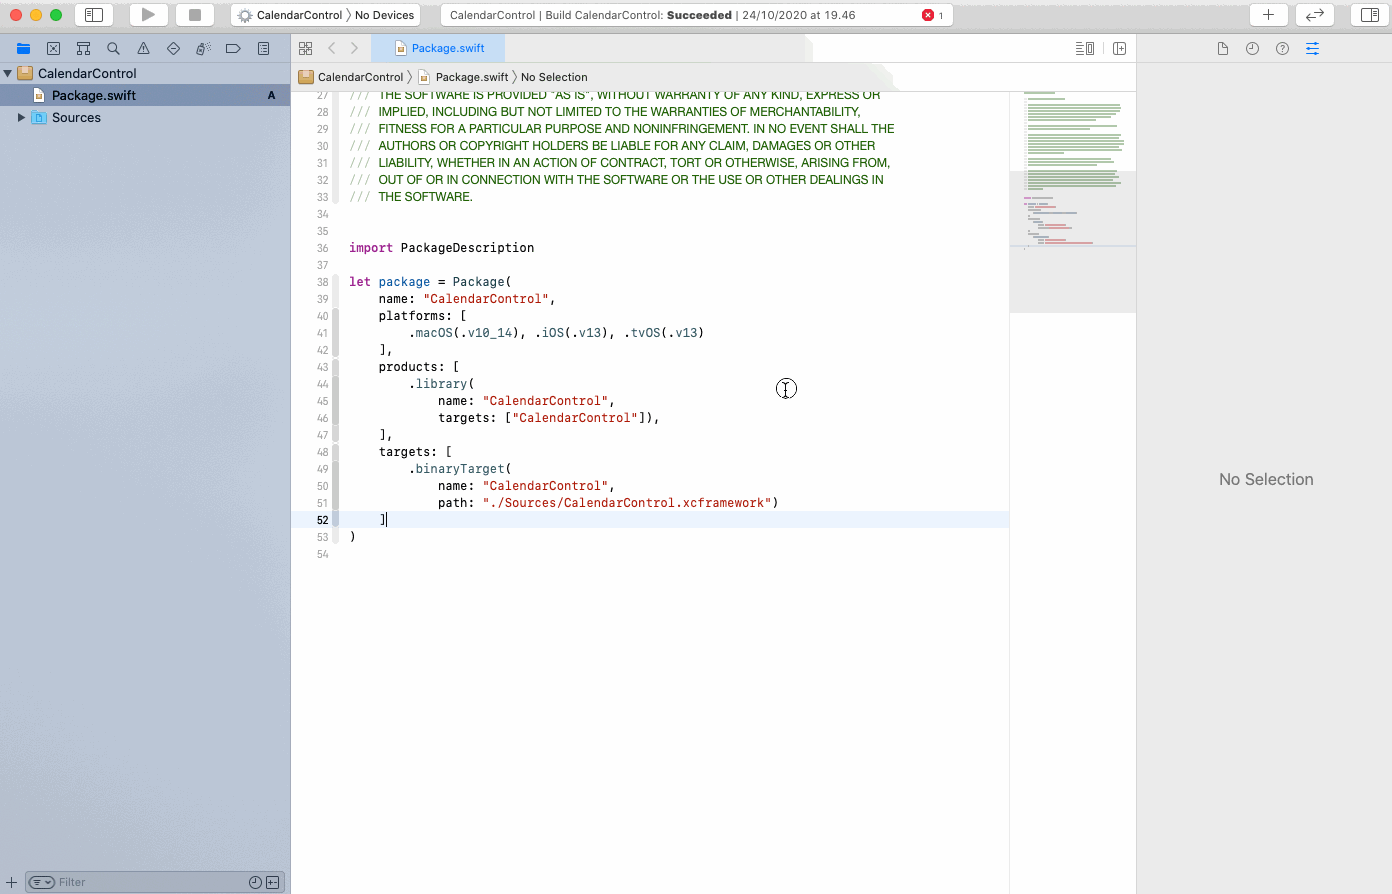1392x894 pixels.
Task: Click the xcframework path string
Action: (626, 503)
